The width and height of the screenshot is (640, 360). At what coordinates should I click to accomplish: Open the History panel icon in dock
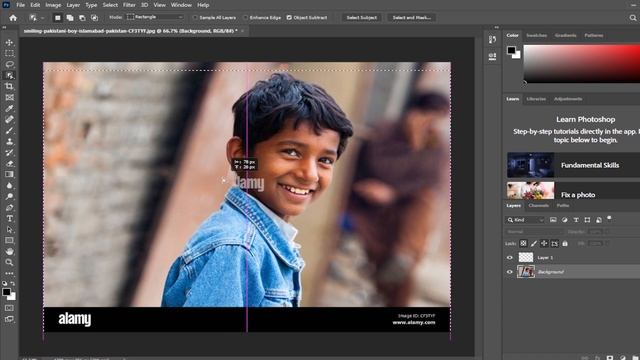[x=492, y=40]
